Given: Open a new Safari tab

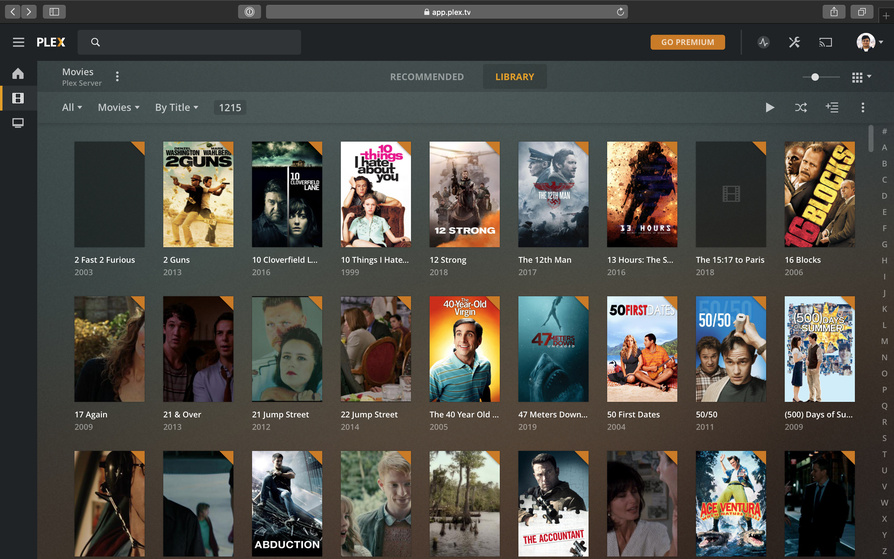Looking at the screenshot, I should [886, 15].
